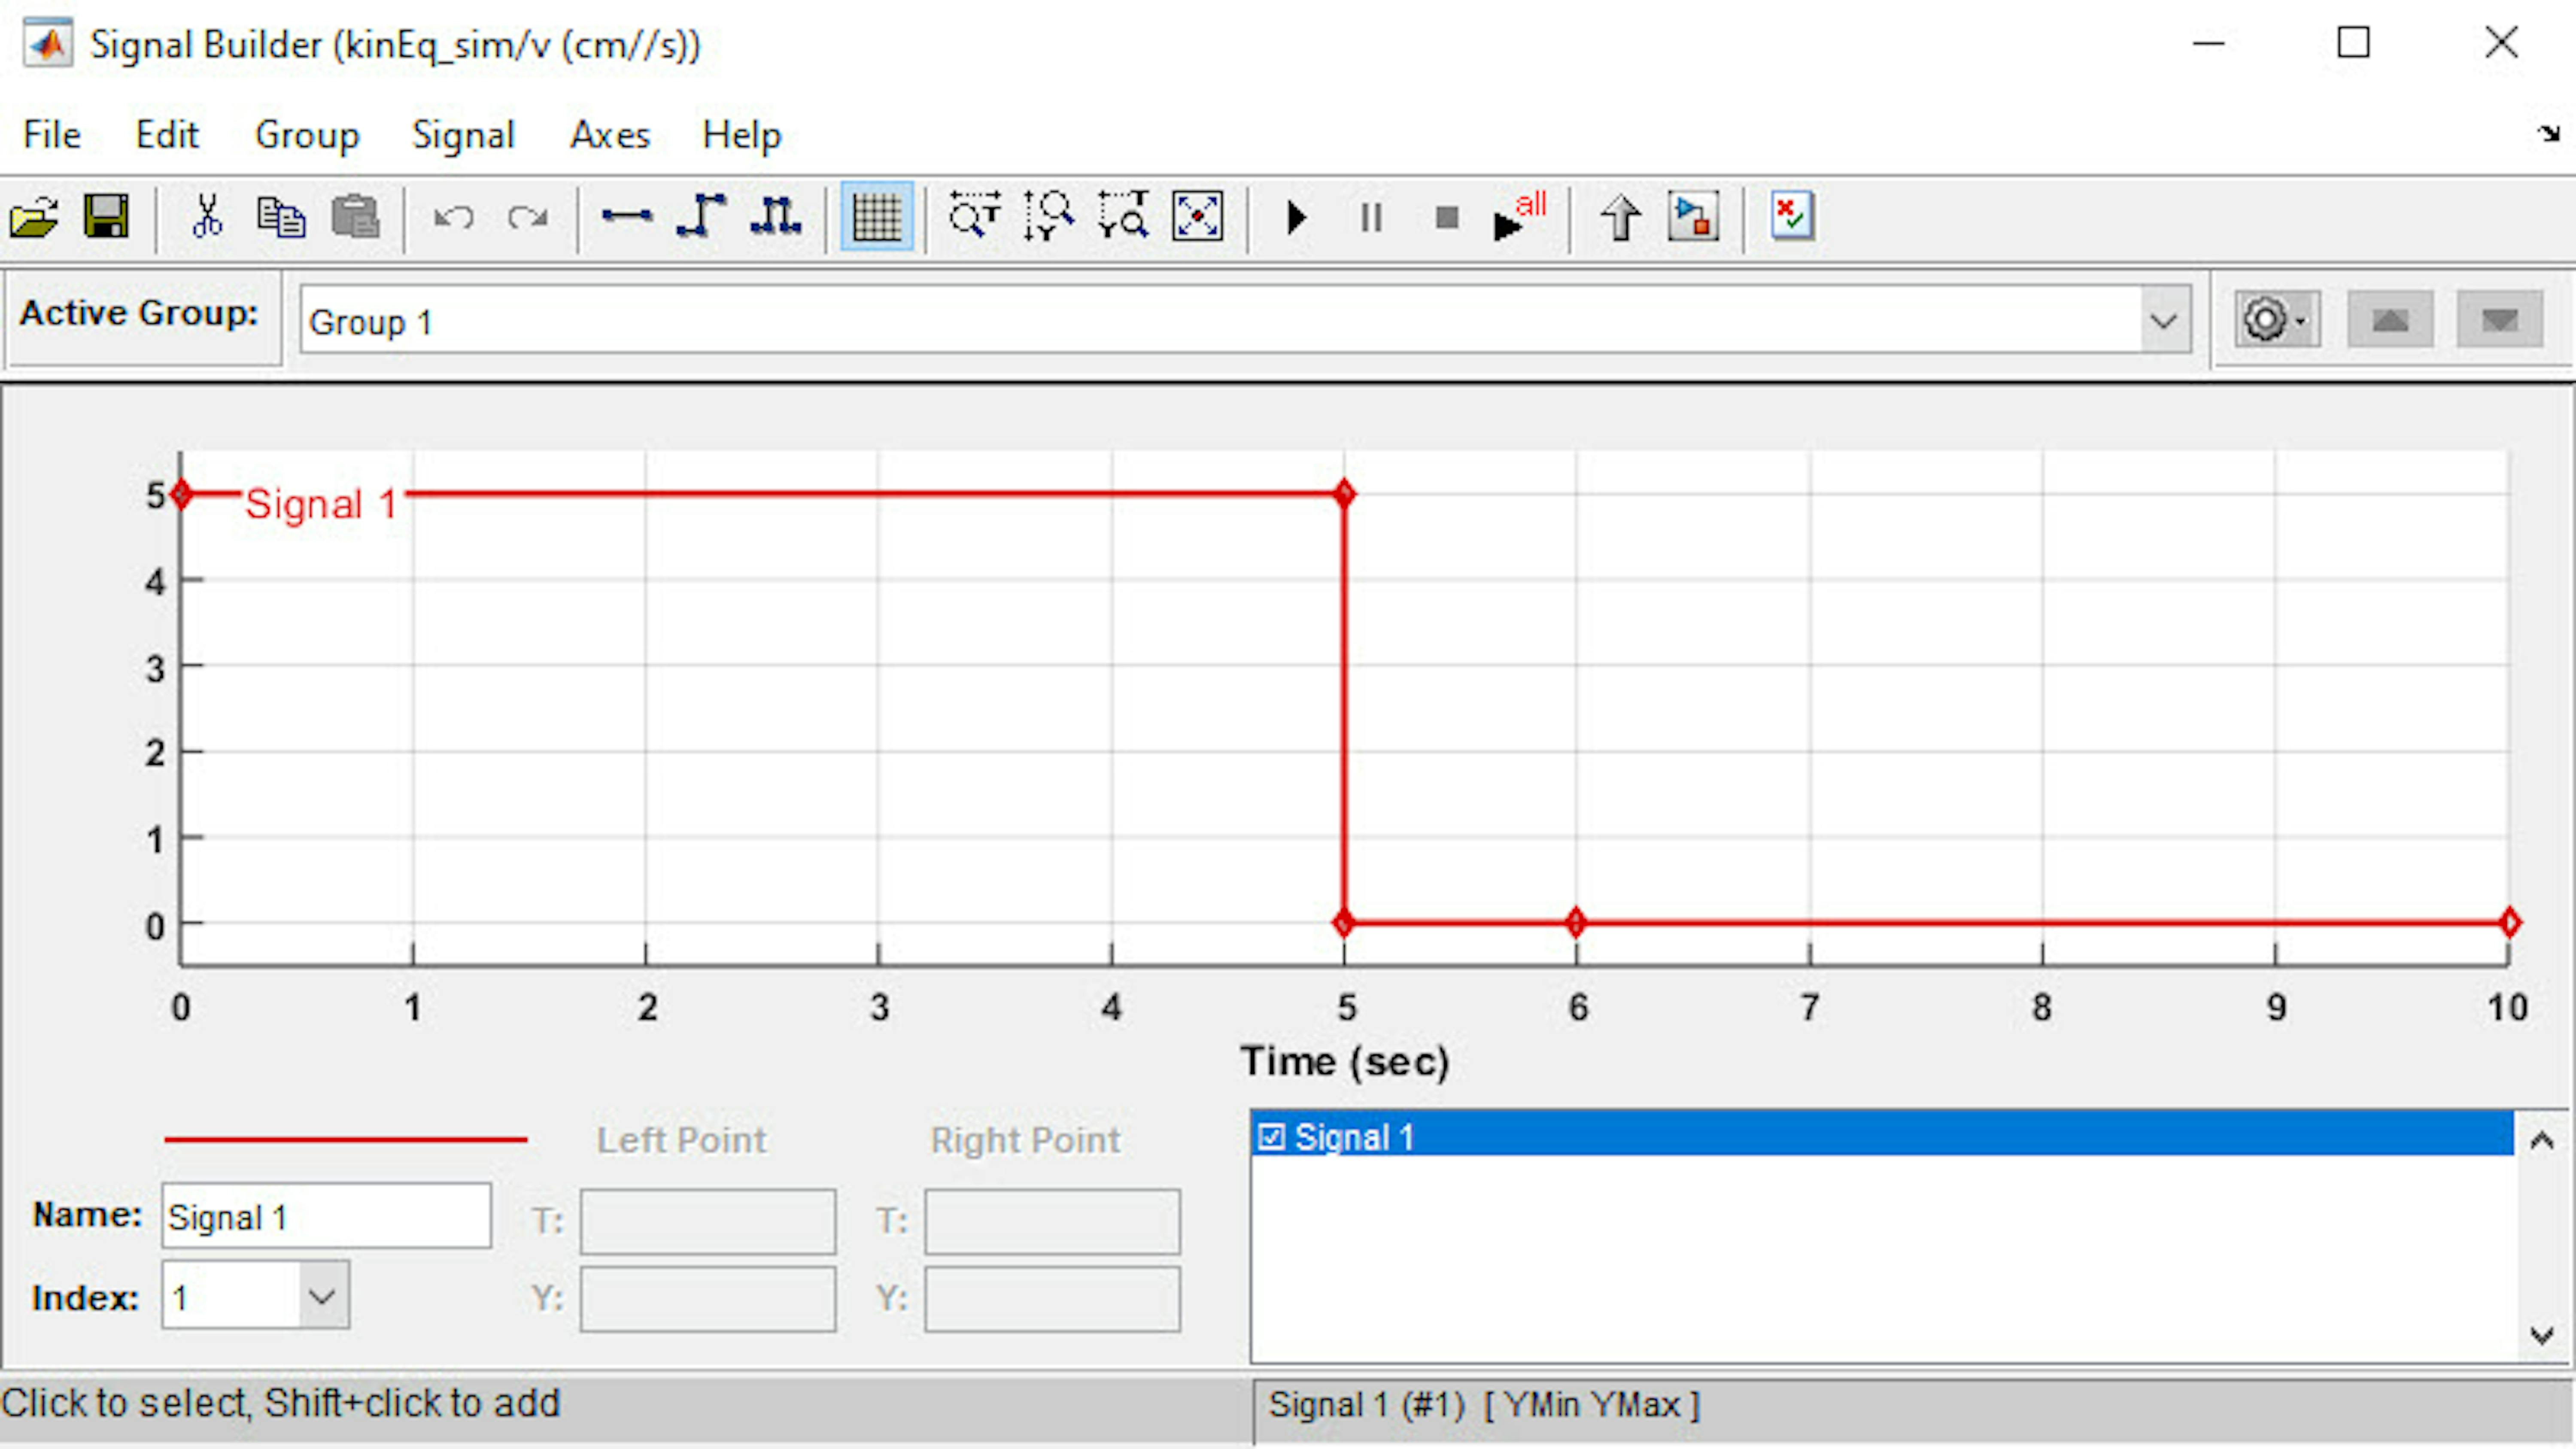The width and height of the screenshot is (2576, 1449).
Task: Open the Help menu
Action: click(741, 134)
